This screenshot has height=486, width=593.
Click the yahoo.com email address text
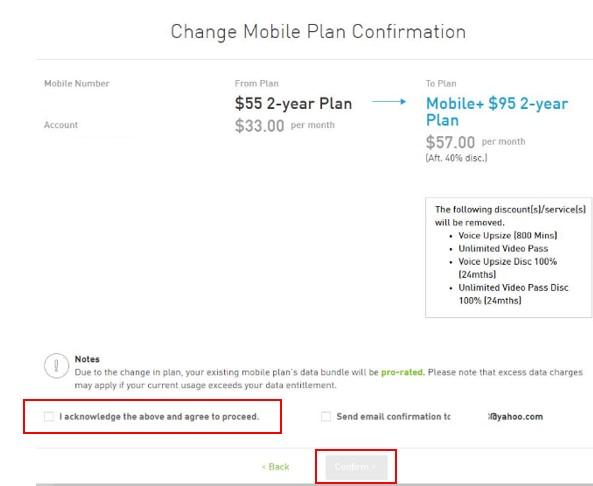point(516,417)
